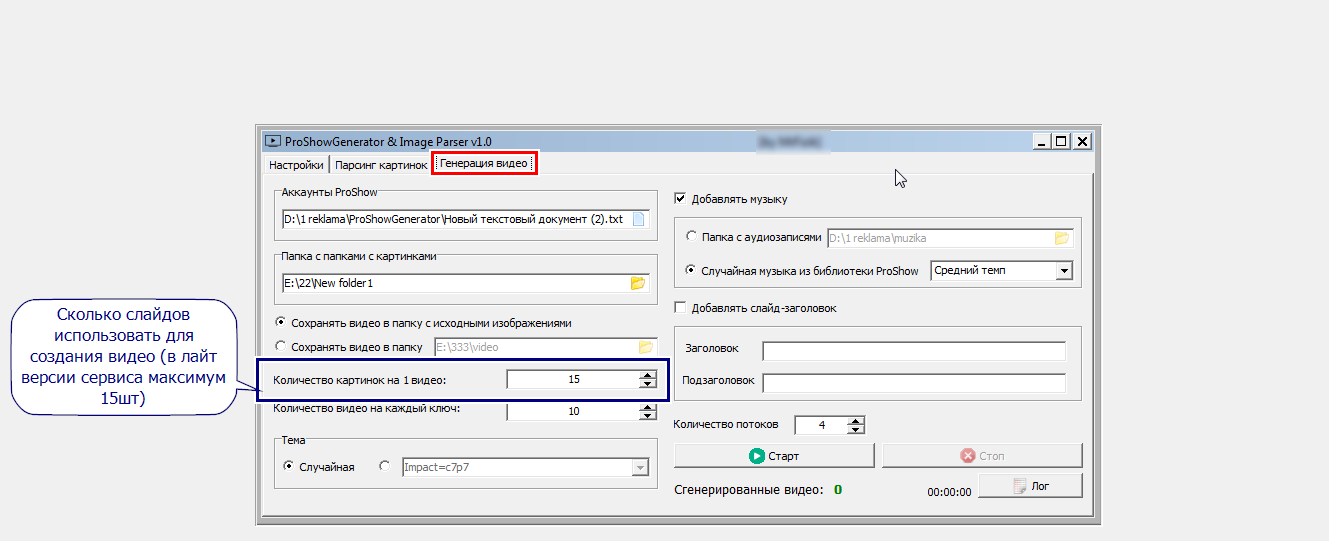The width and height of the screenshot is (1329, 541).
Task: Click the Подзаголовок text field
Action: (914, 384)
